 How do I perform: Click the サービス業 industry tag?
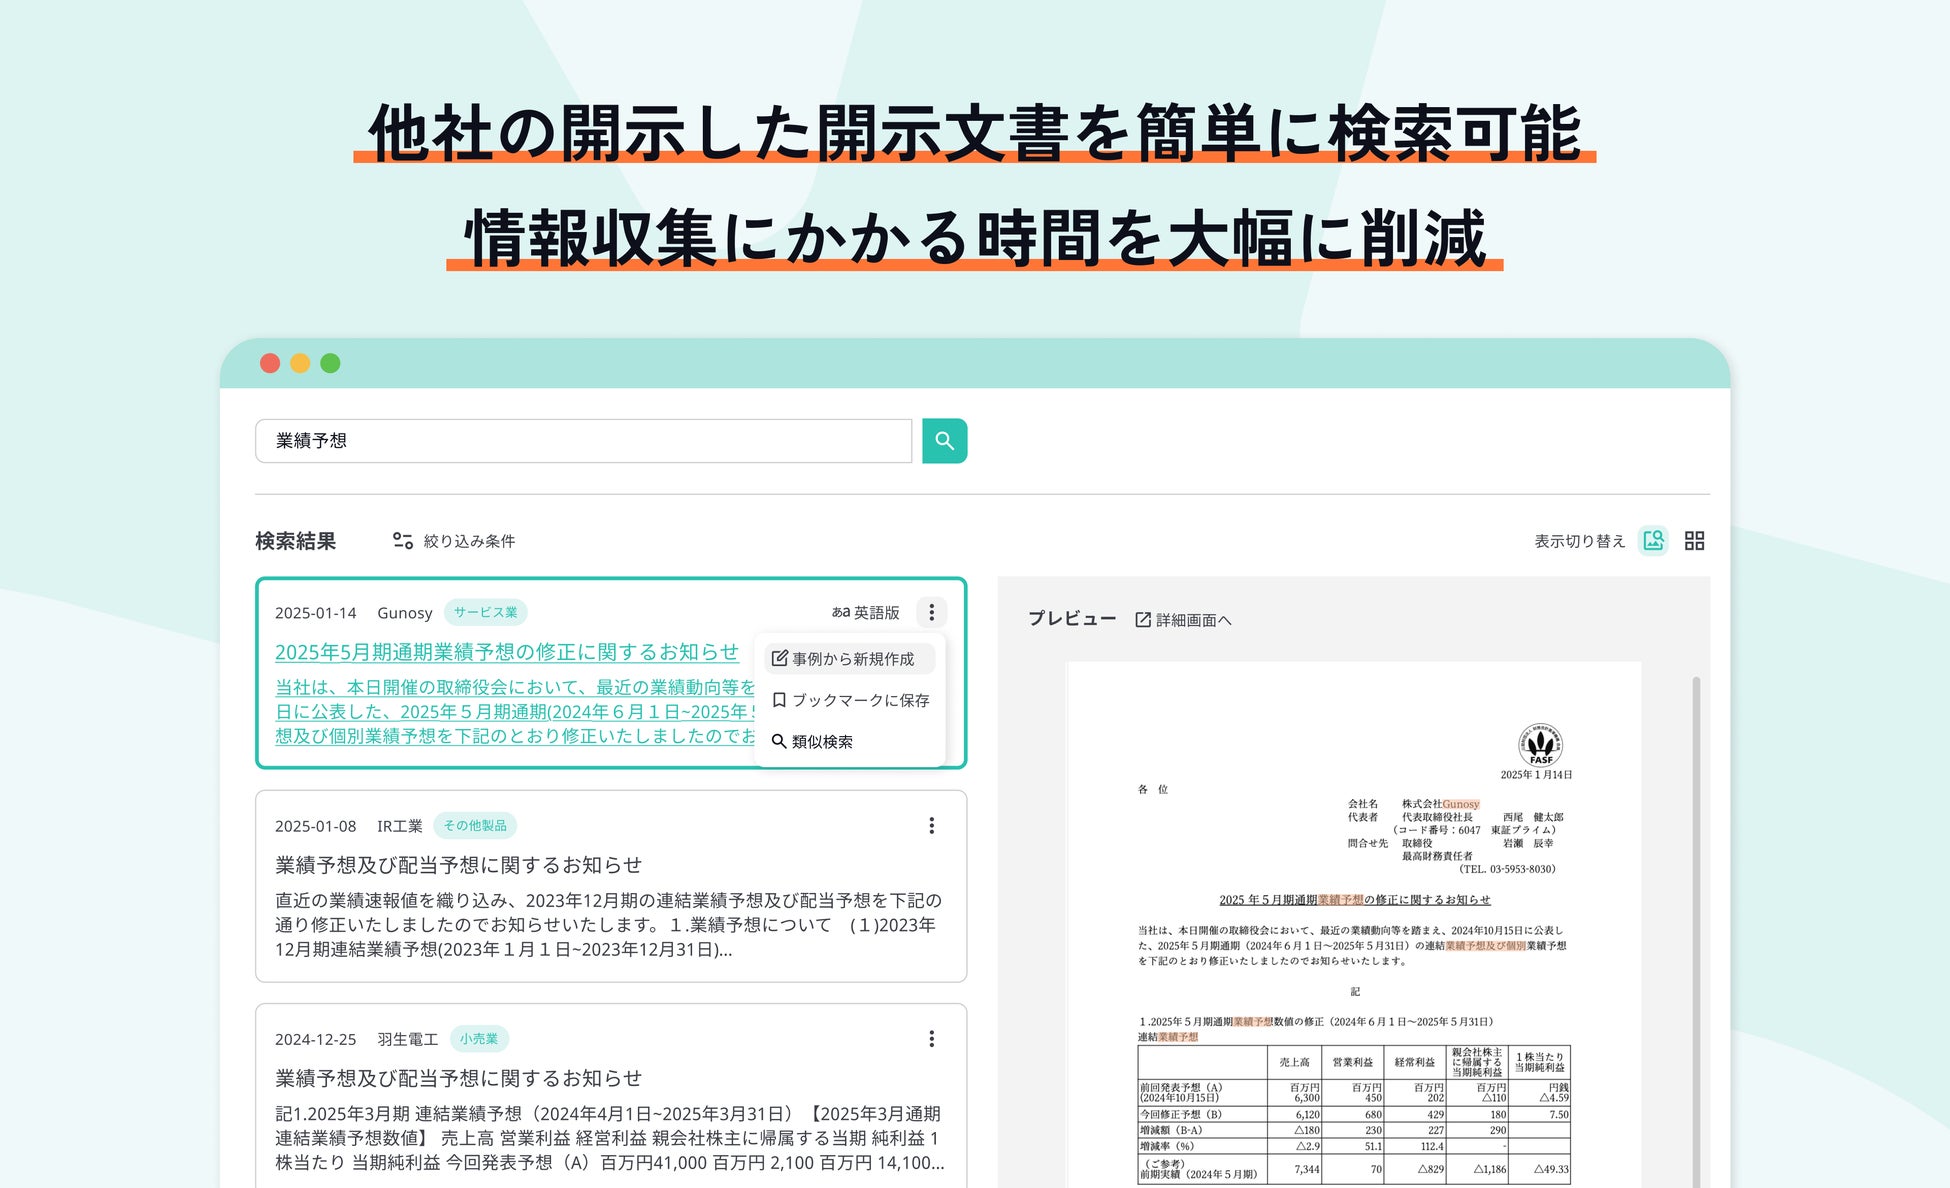485,612
